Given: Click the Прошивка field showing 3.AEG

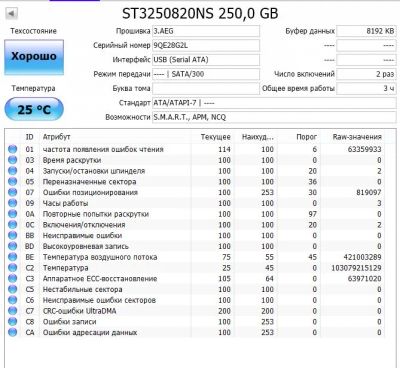Looking at the screenshot, I should coord(206,31).
